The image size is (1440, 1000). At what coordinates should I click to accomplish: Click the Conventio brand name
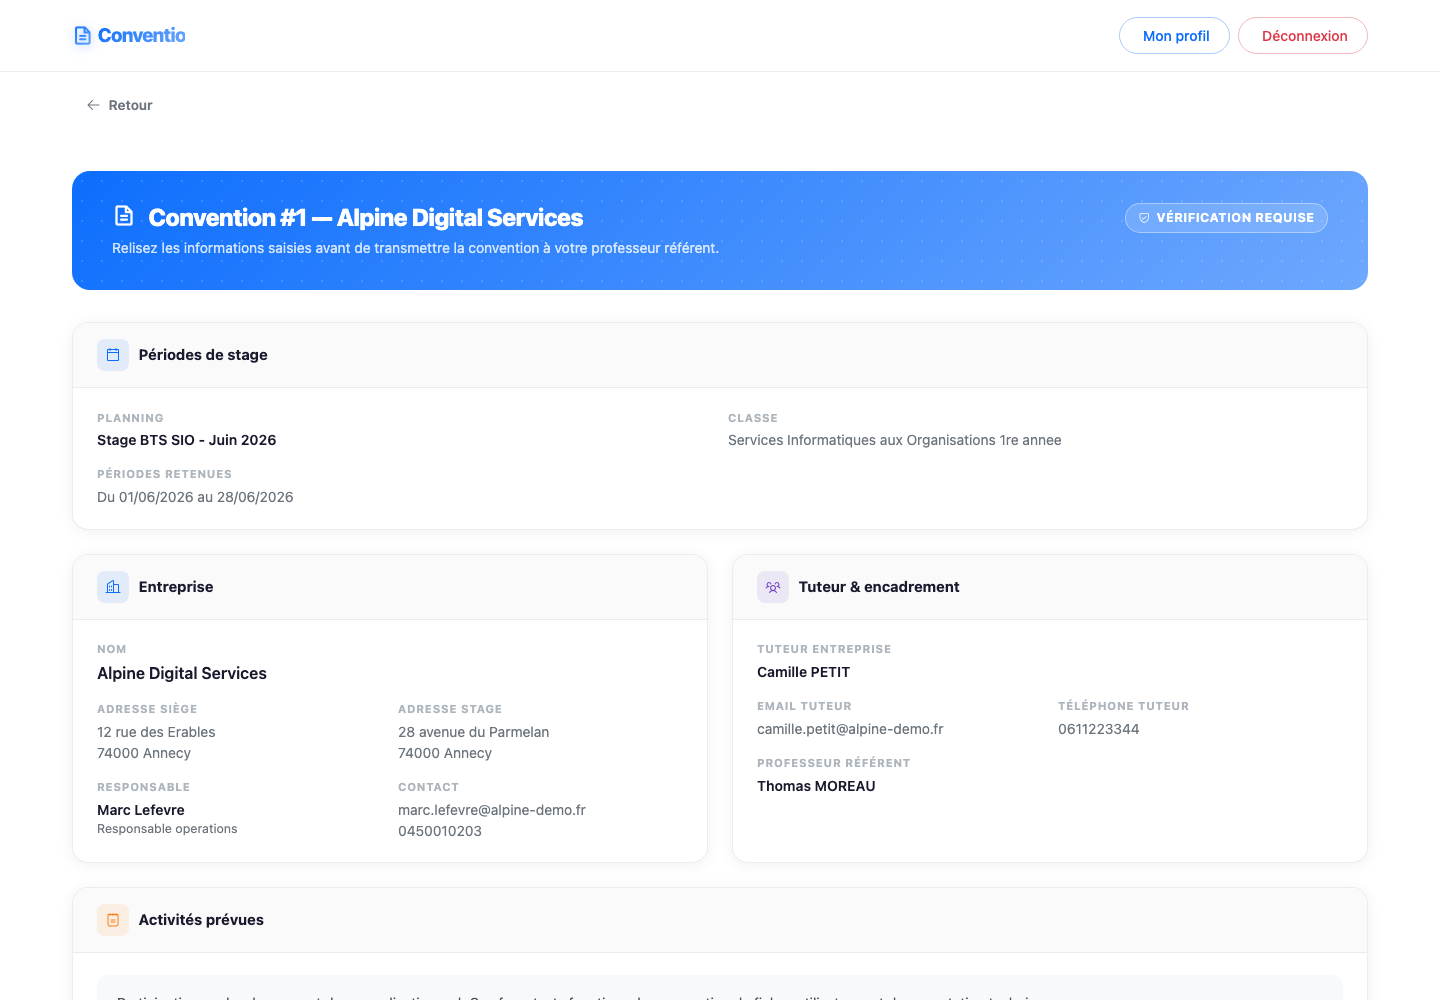pos(142,36)
